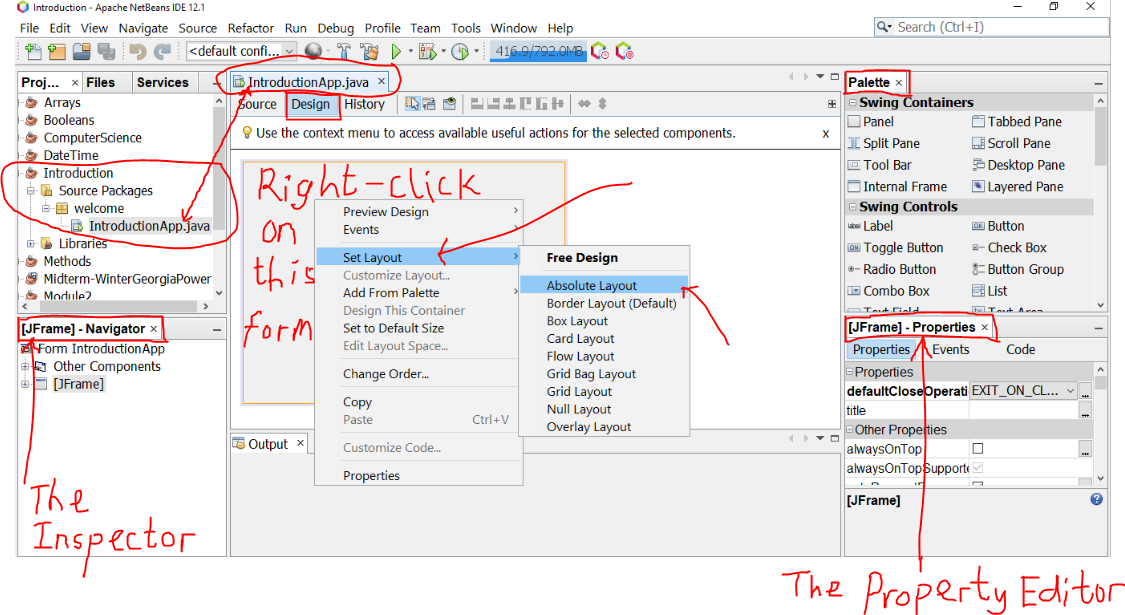1125x615 pixels.
Task: Click the Debug Project icon
Action: point(428,52)
